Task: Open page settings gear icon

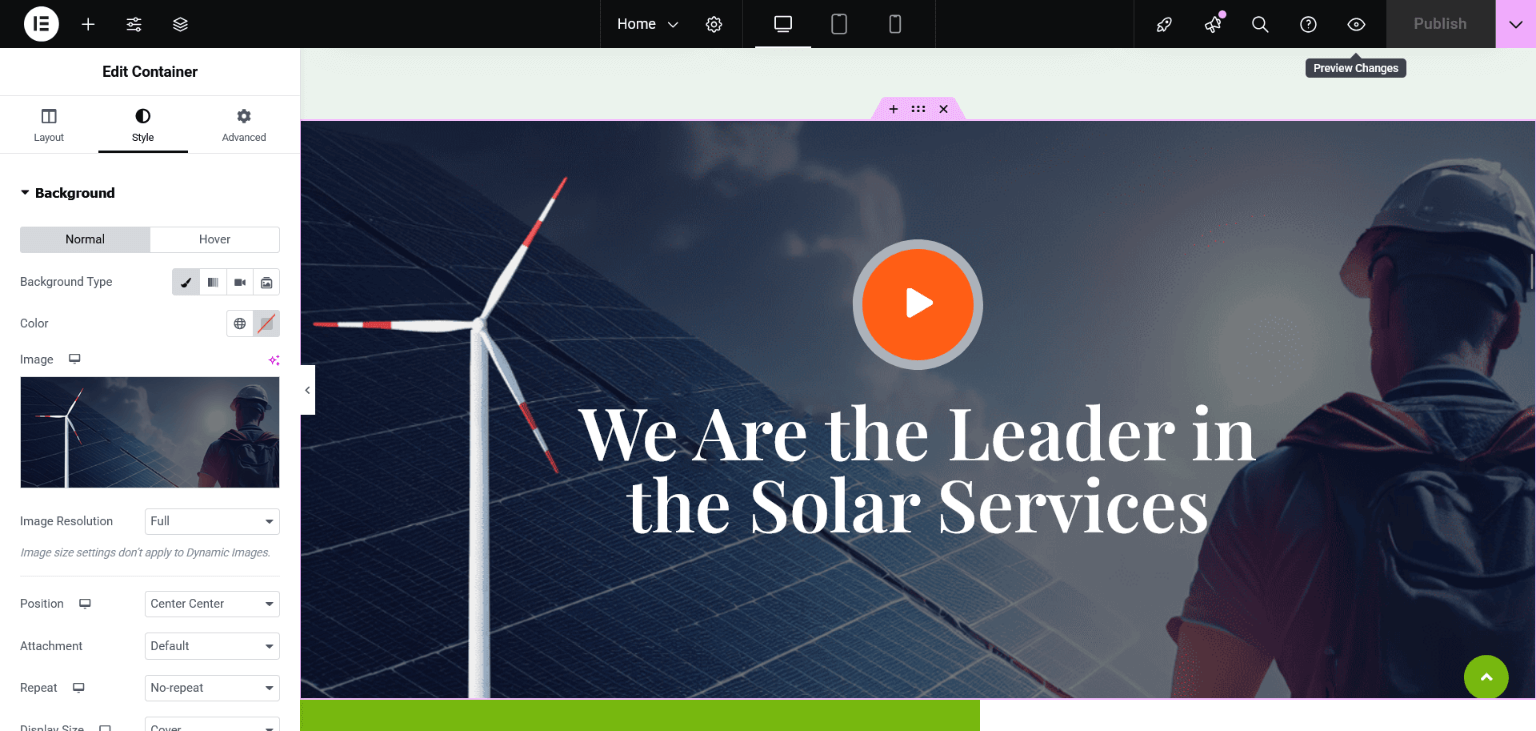Action: click(x=714, y=24)
